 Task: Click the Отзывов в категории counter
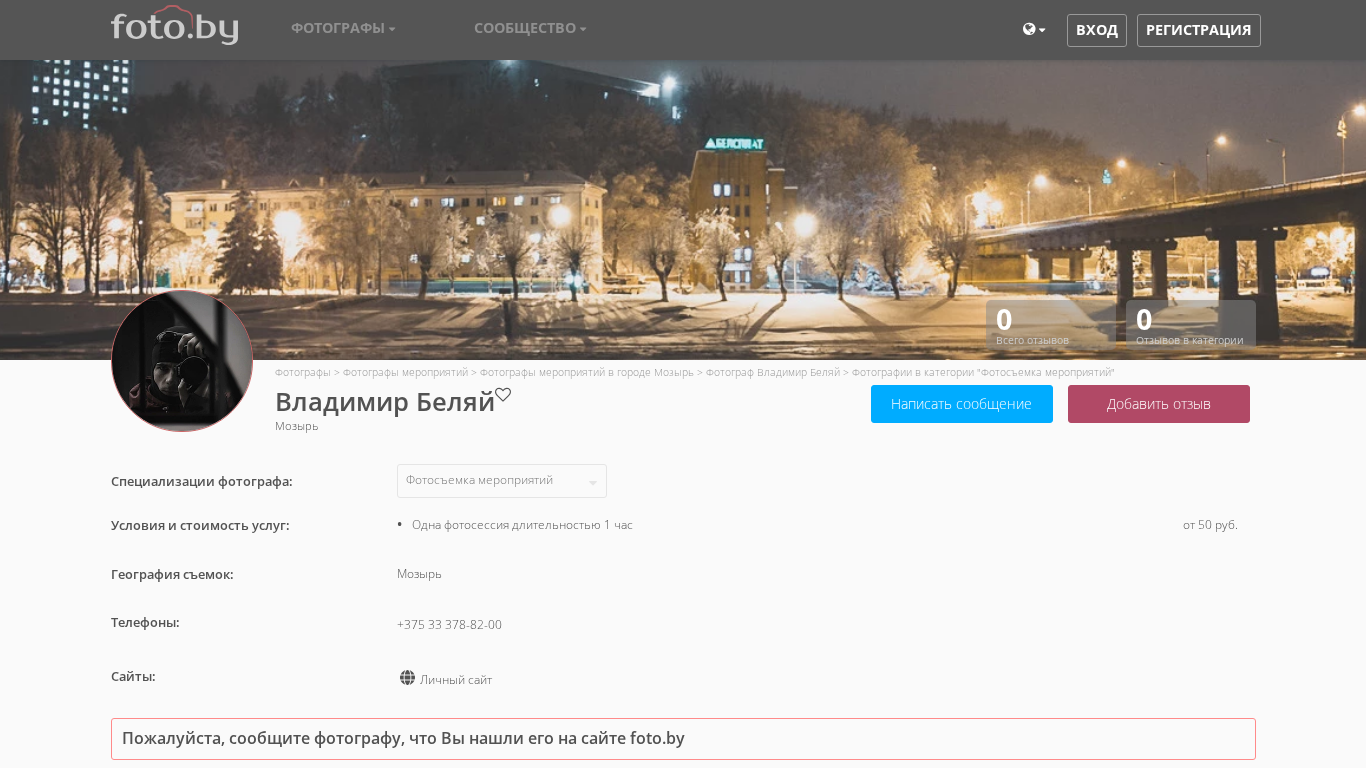click(x=1191, y=325)
